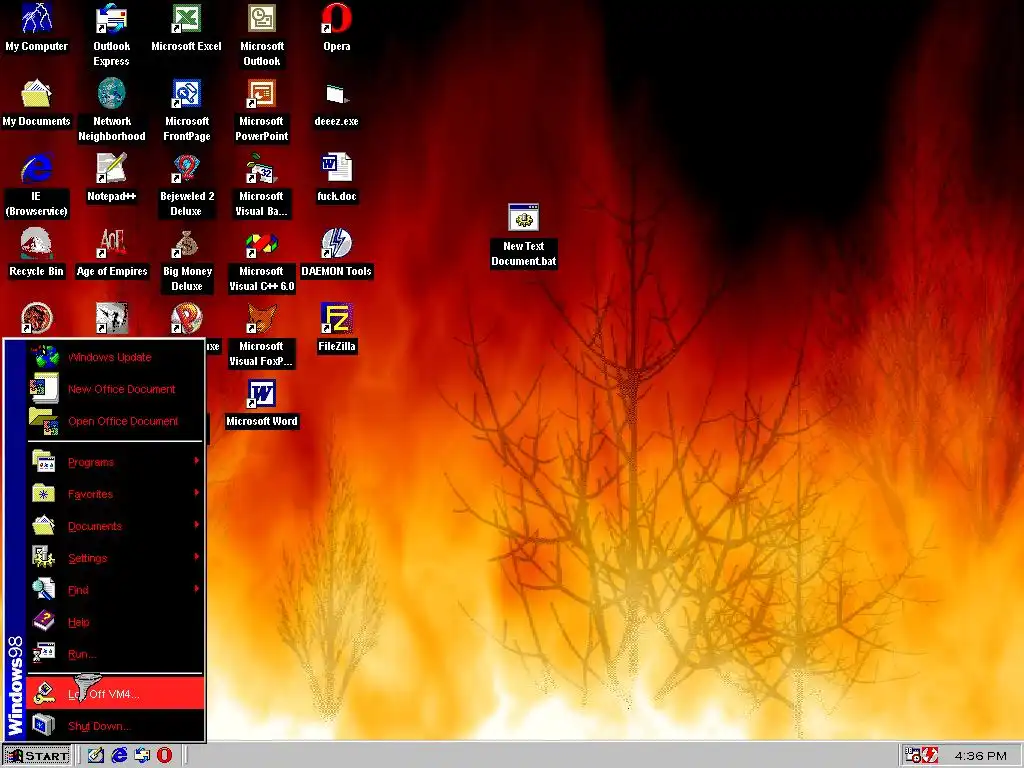Select the Notepad++ desktop shortcut

(x=111, y=178)
